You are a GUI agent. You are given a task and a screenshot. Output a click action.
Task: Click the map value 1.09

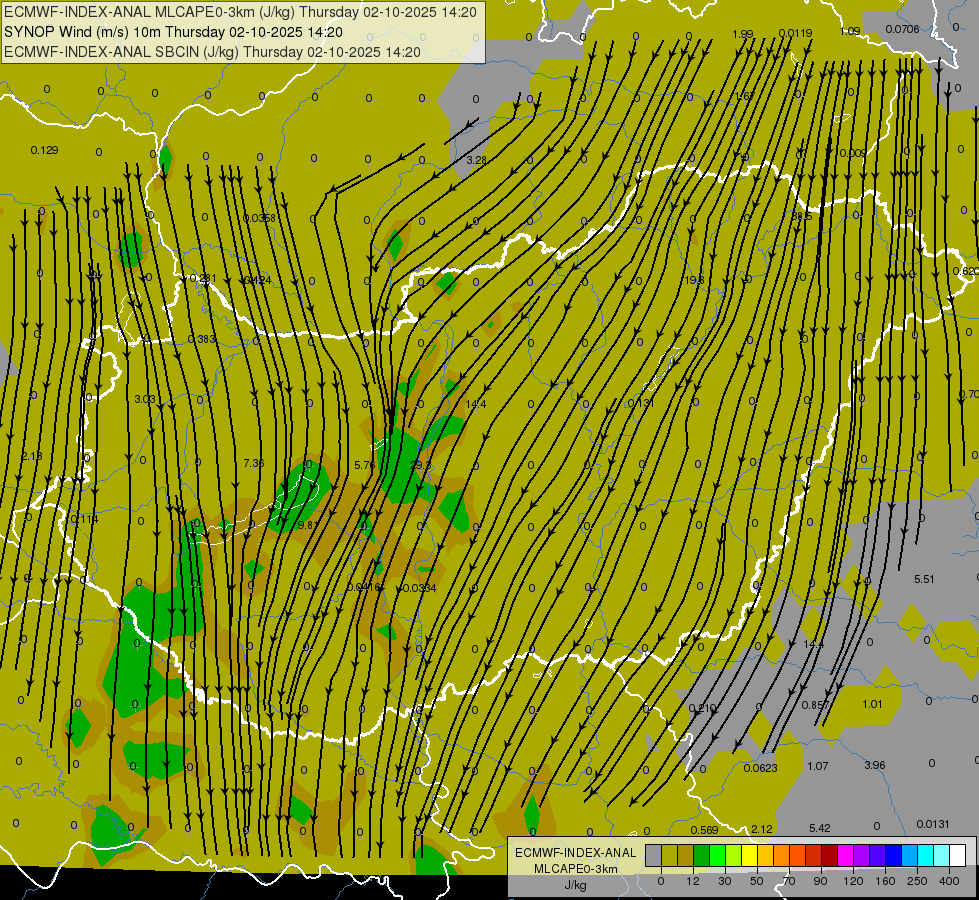click(850, 31)
